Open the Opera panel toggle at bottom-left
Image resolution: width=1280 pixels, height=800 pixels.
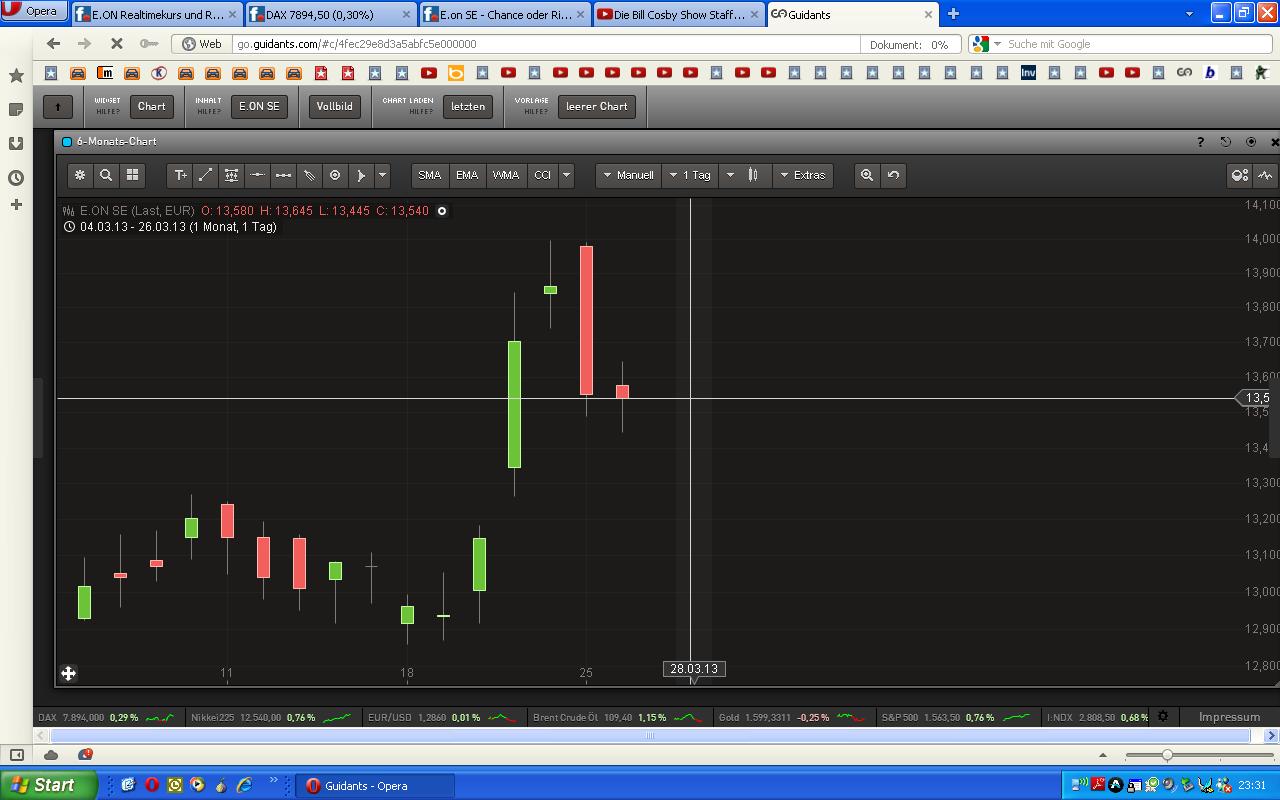pyautogui.click(x=16, y=755)
